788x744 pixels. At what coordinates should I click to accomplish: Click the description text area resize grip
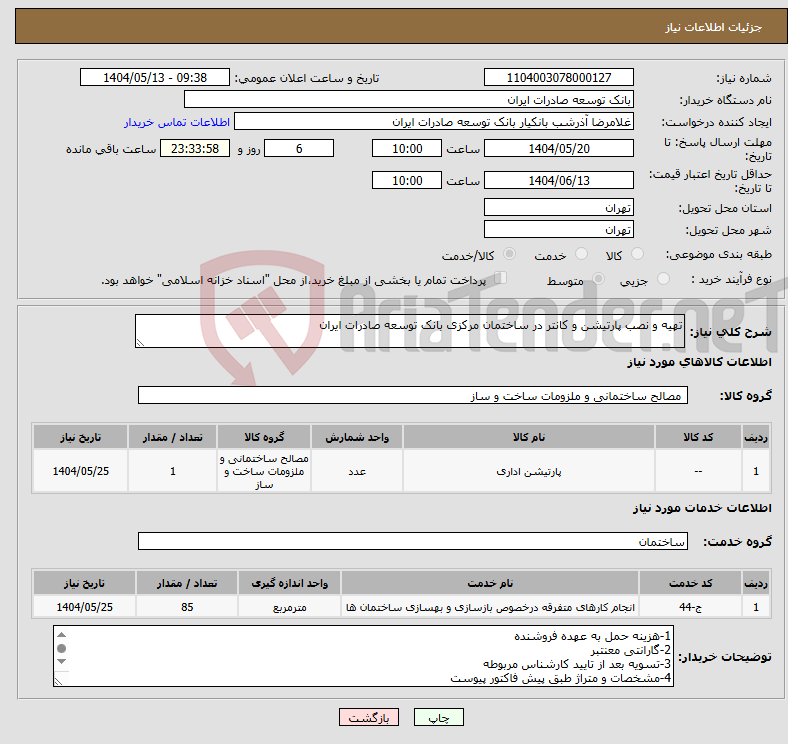point(140,342)
